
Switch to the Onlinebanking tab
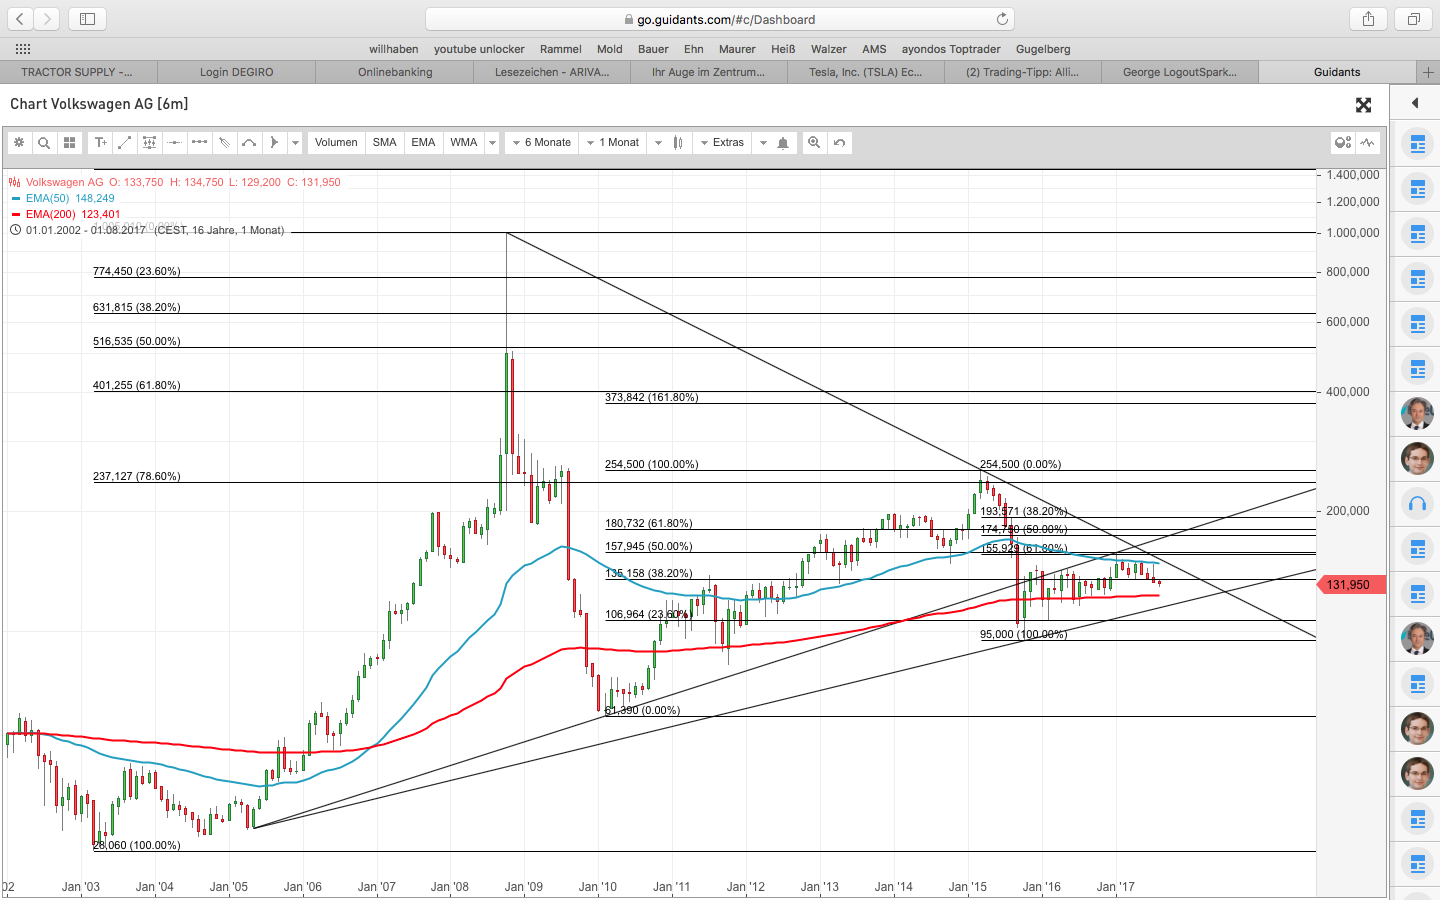395,72
